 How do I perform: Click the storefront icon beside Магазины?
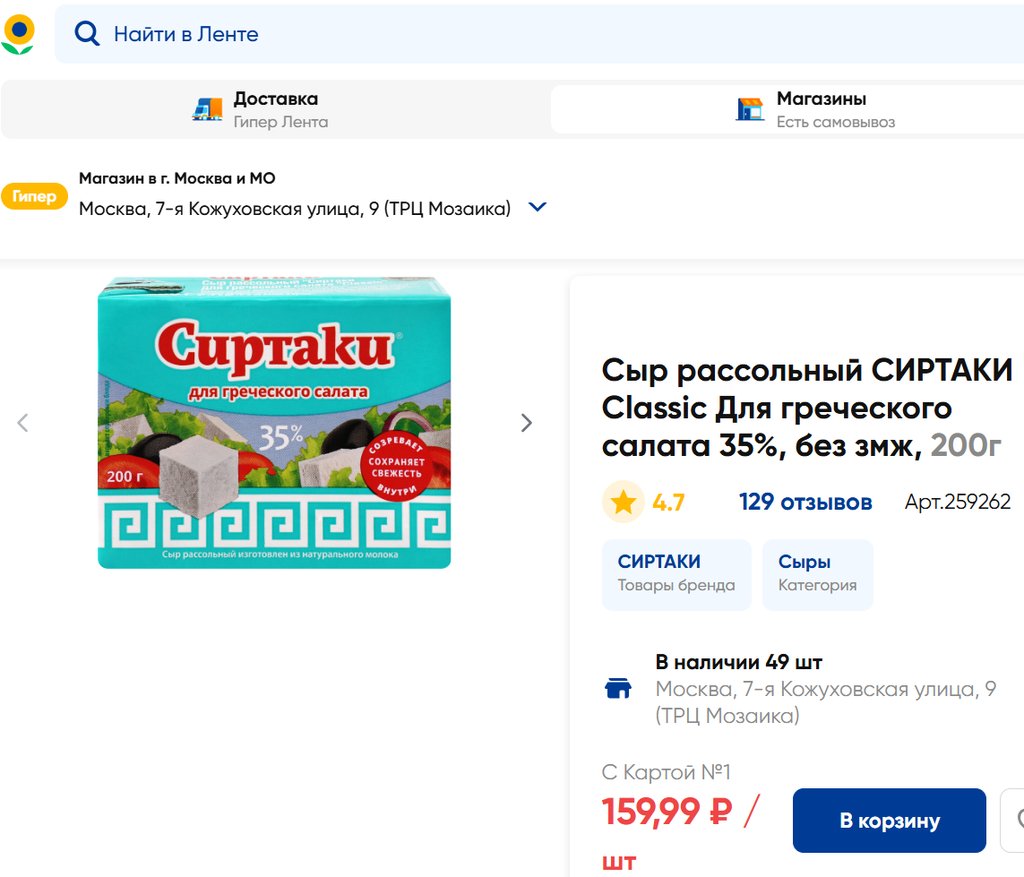point(749,109)
